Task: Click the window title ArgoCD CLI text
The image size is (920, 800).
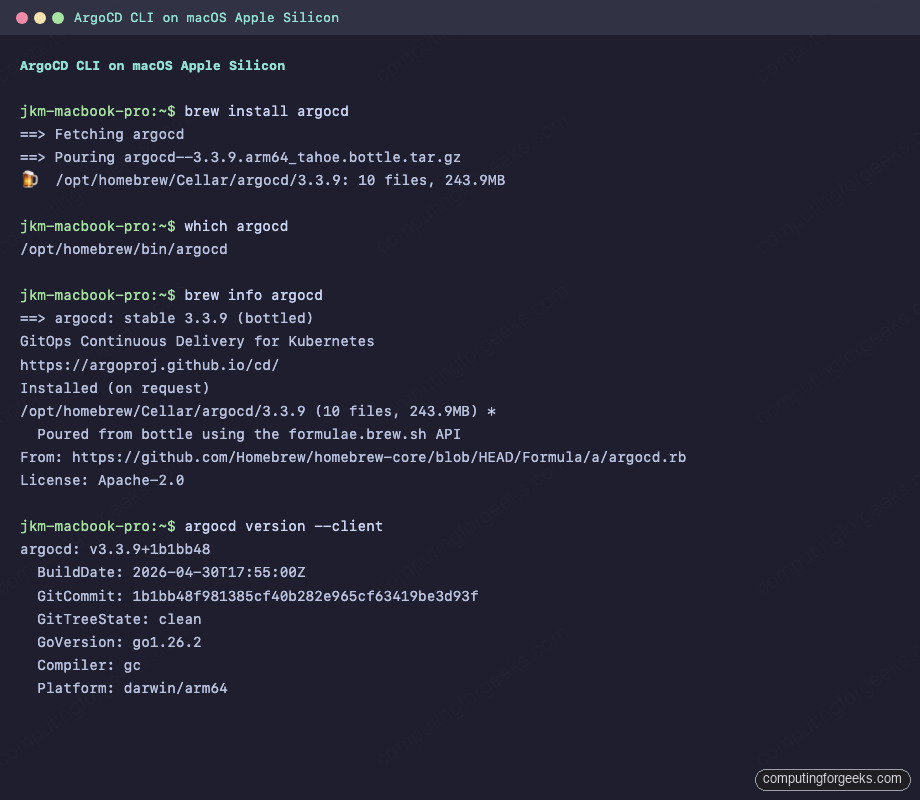Action: 206,18
